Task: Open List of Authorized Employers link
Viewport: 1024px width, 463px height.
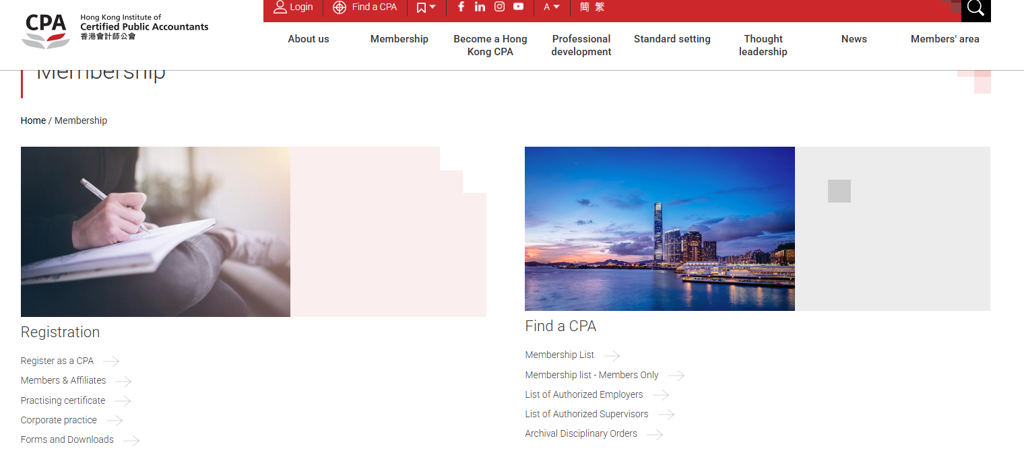Action: point(584,395)
